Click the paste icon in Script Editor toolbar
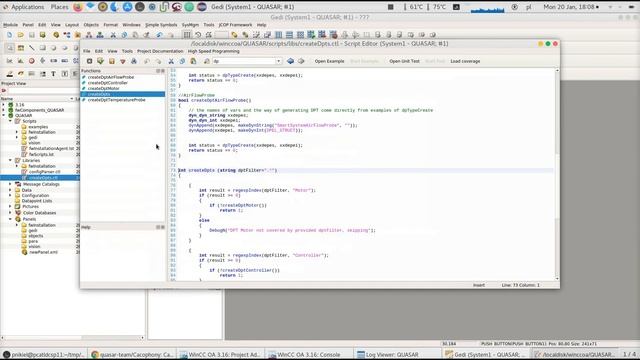The width and height of the screenshot is (640, 360). 193,61
